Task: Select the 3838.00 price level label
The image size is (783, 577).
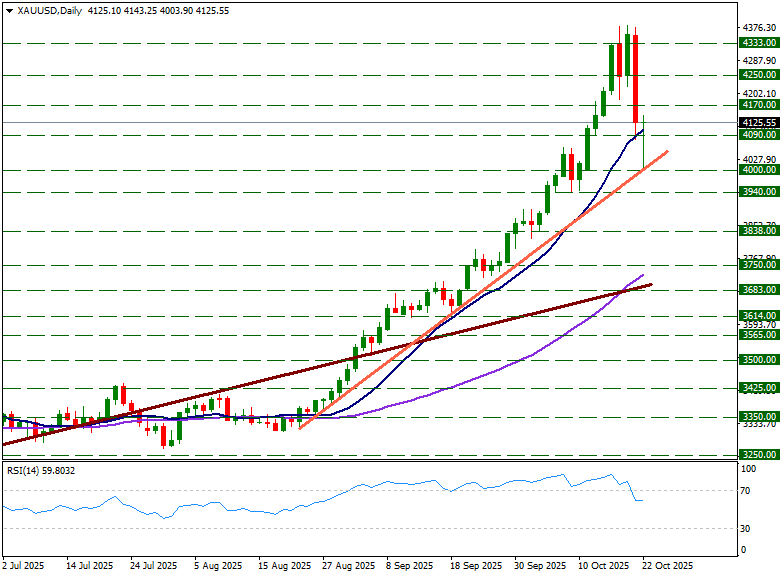Action: pyautogui.click(x=759, y=231)
